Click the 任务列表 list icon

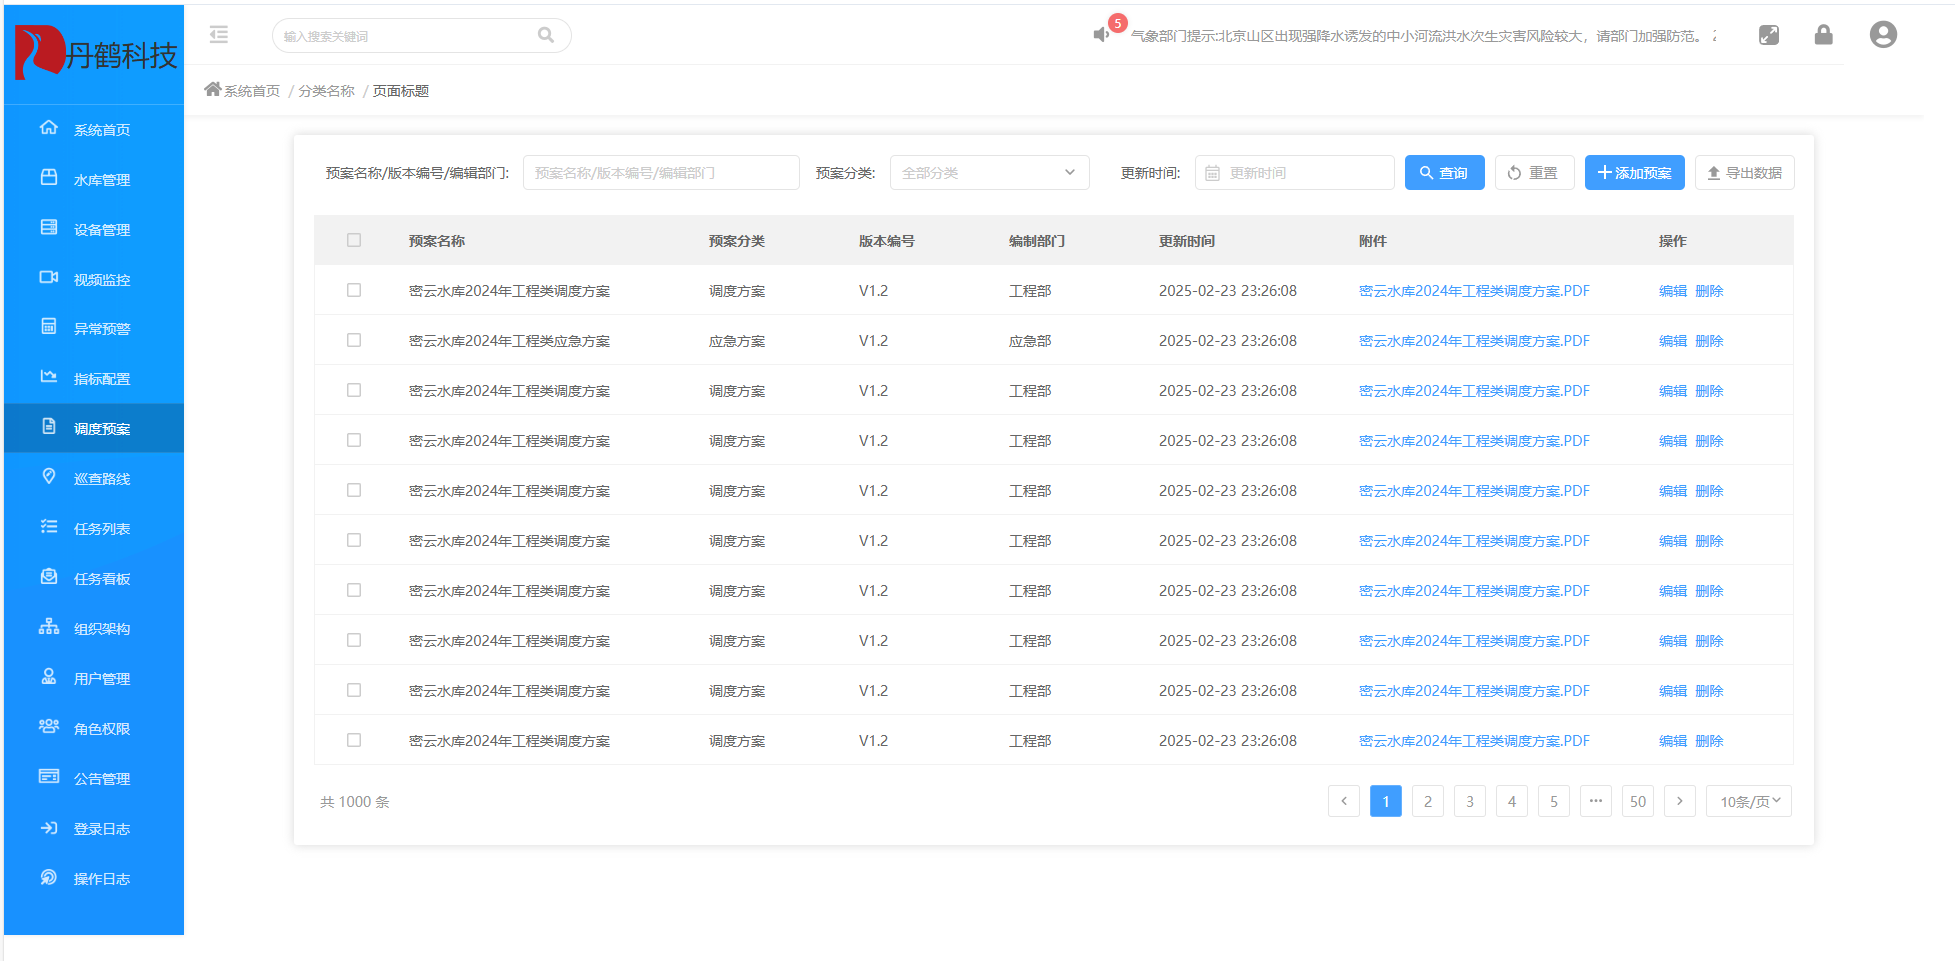tap(49, 527)
